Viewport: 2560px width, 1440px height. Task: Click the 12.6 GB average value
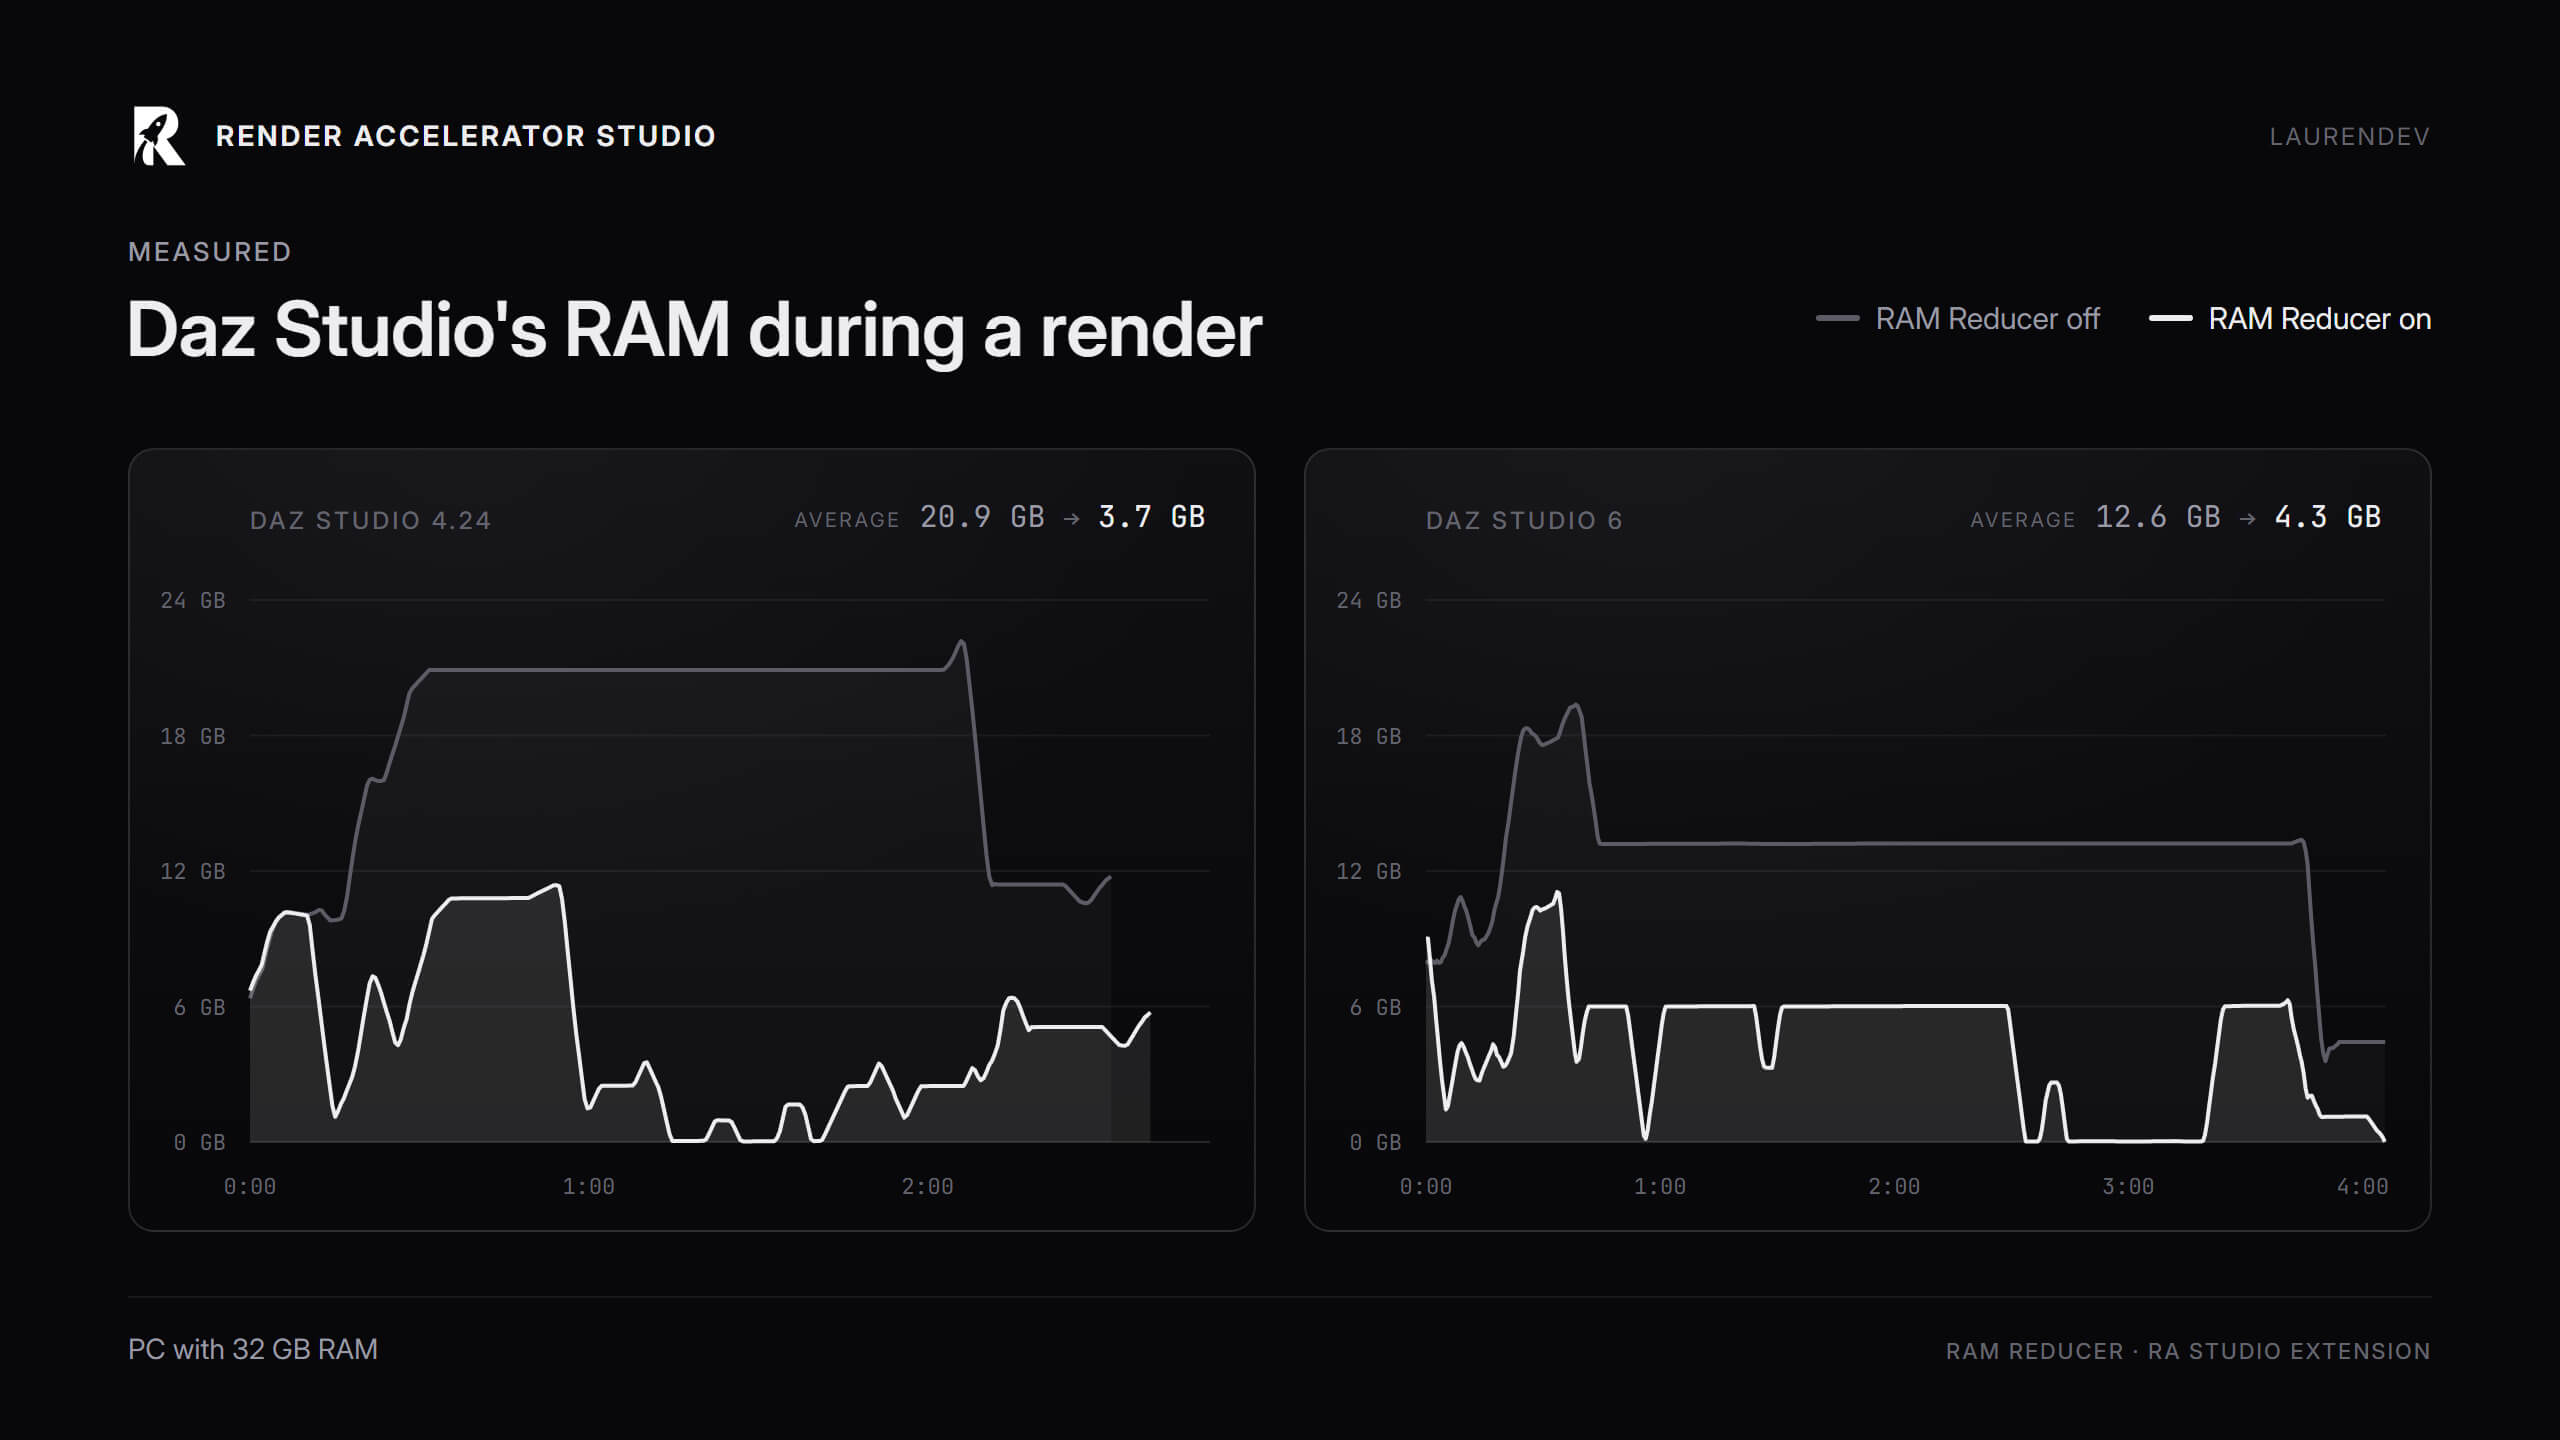2158,517
